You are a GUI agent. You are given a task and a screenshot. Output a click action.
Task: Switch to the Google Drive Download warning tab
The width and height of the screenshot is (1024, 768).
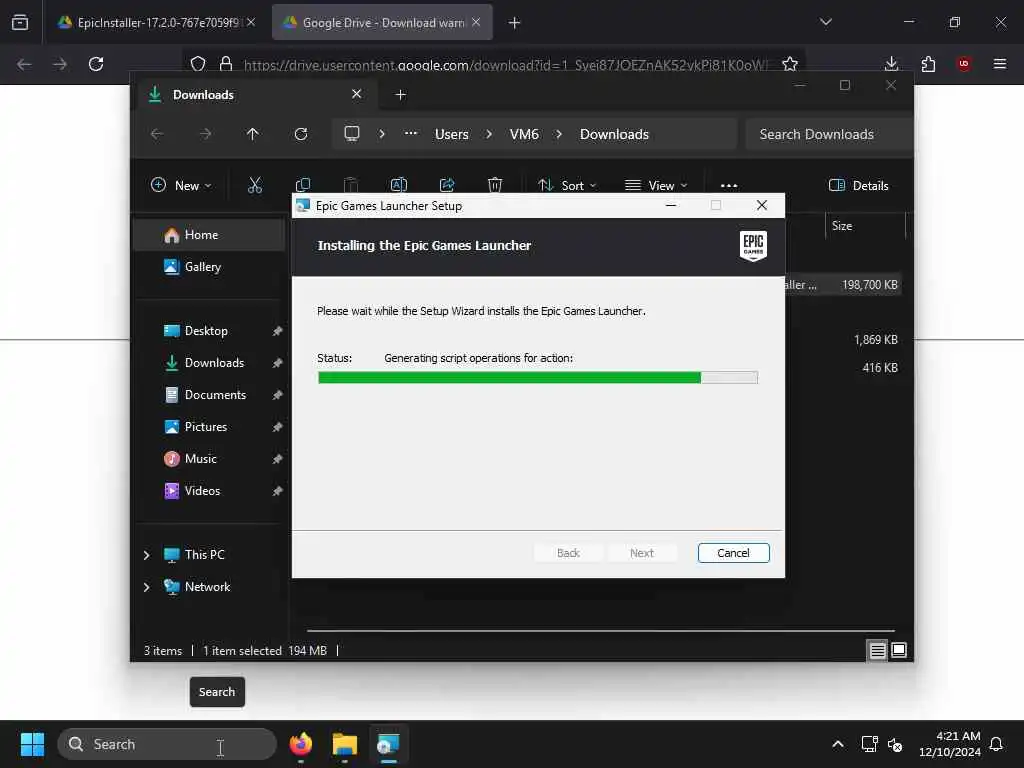click(383, 22)
